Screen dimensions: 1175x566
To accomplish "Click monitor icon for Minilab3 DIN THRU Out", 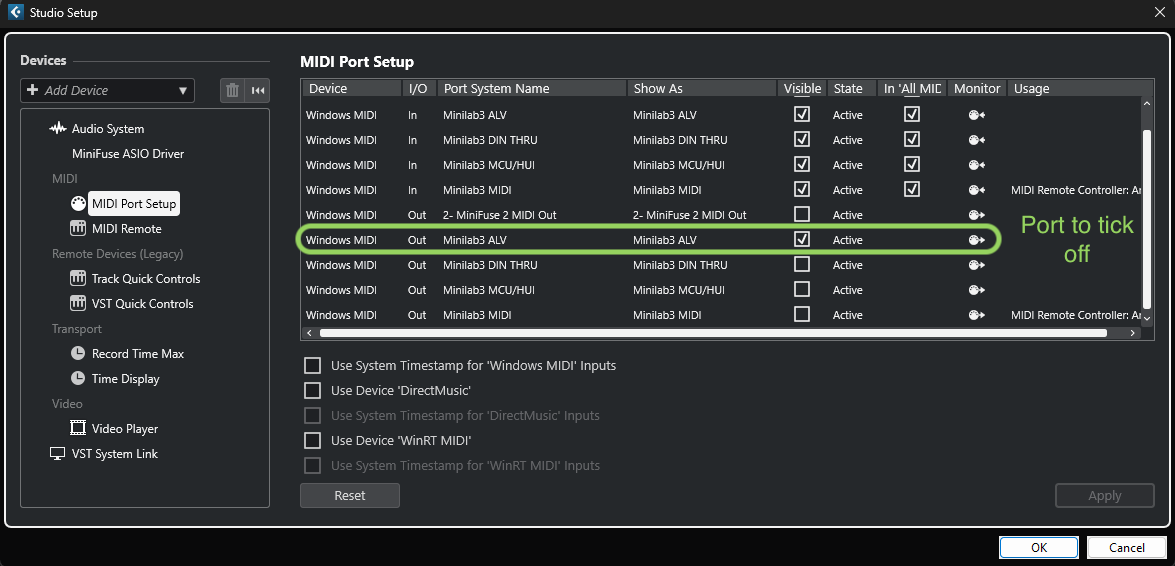I will pos(976,265).
